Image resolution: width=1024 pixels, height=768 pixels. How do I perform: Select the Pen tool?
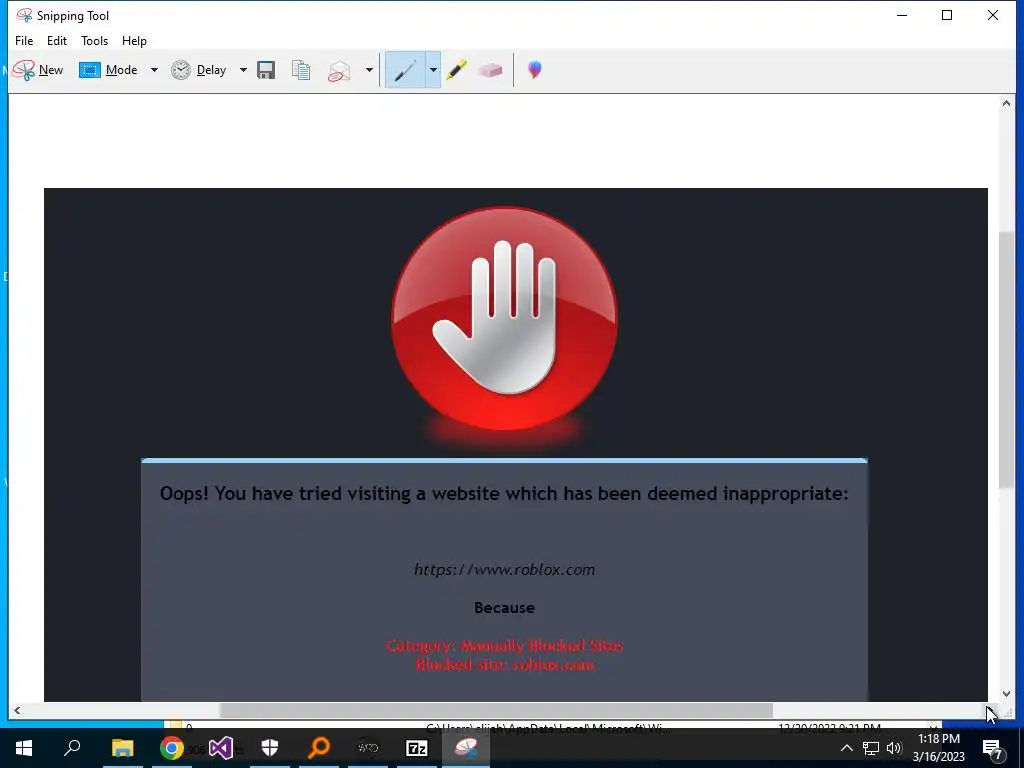(x=406, y=70)
